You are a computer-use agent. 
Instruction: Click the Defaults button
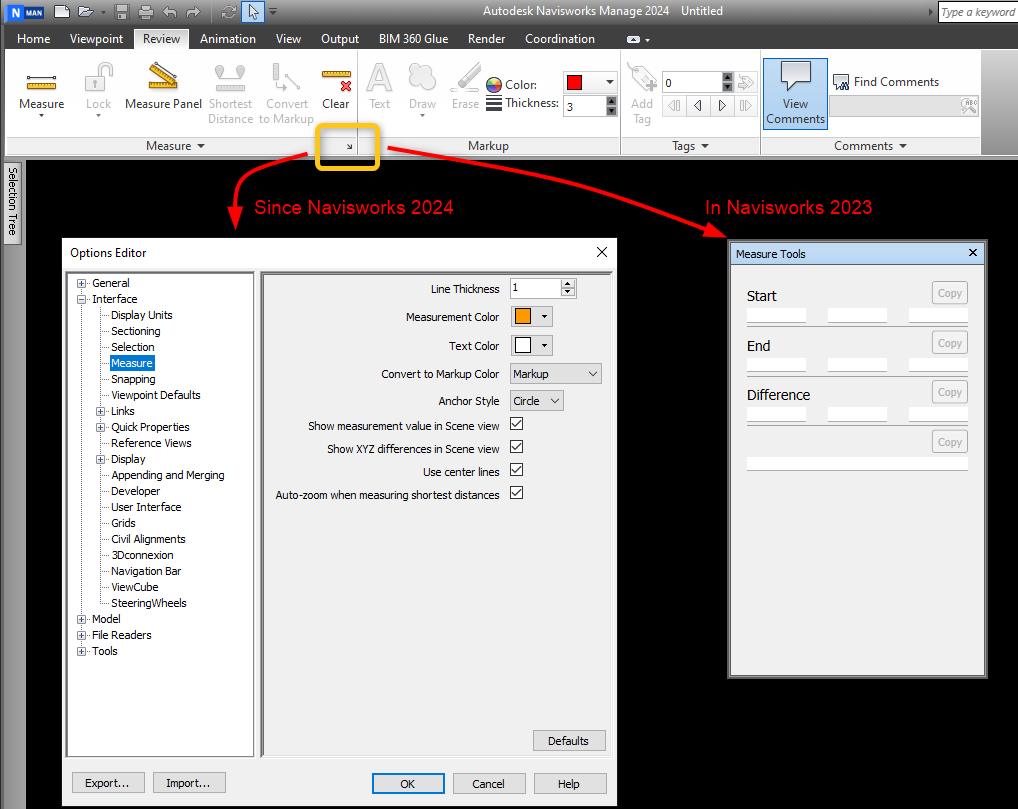[x=569, y=741]
